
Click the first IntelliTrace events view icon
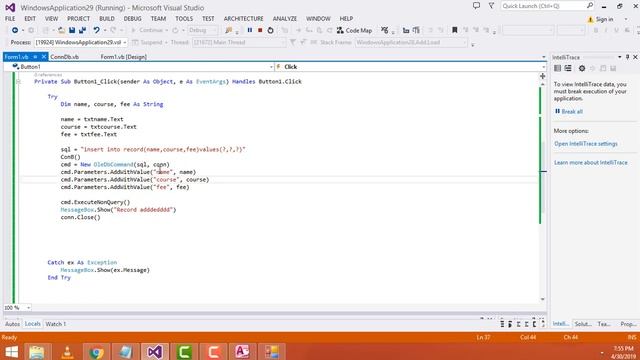click(x=557, y=68)
